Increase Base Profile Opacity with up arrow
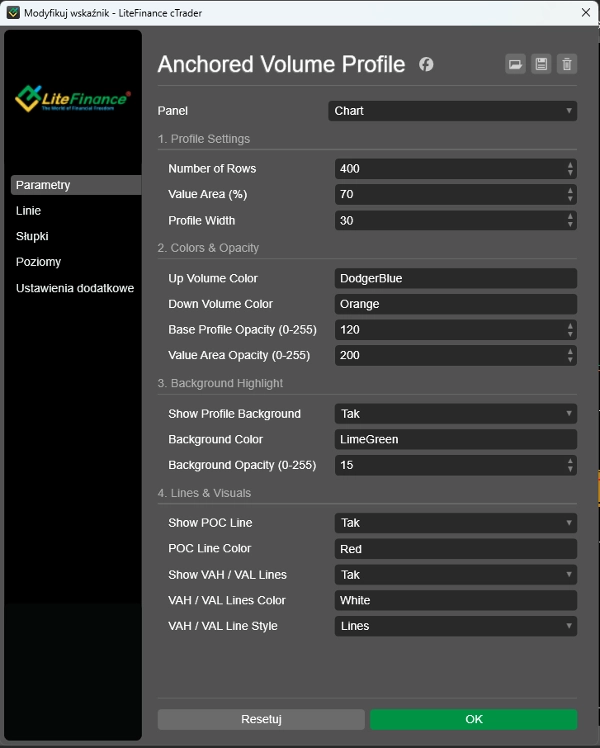 point(570,326)
